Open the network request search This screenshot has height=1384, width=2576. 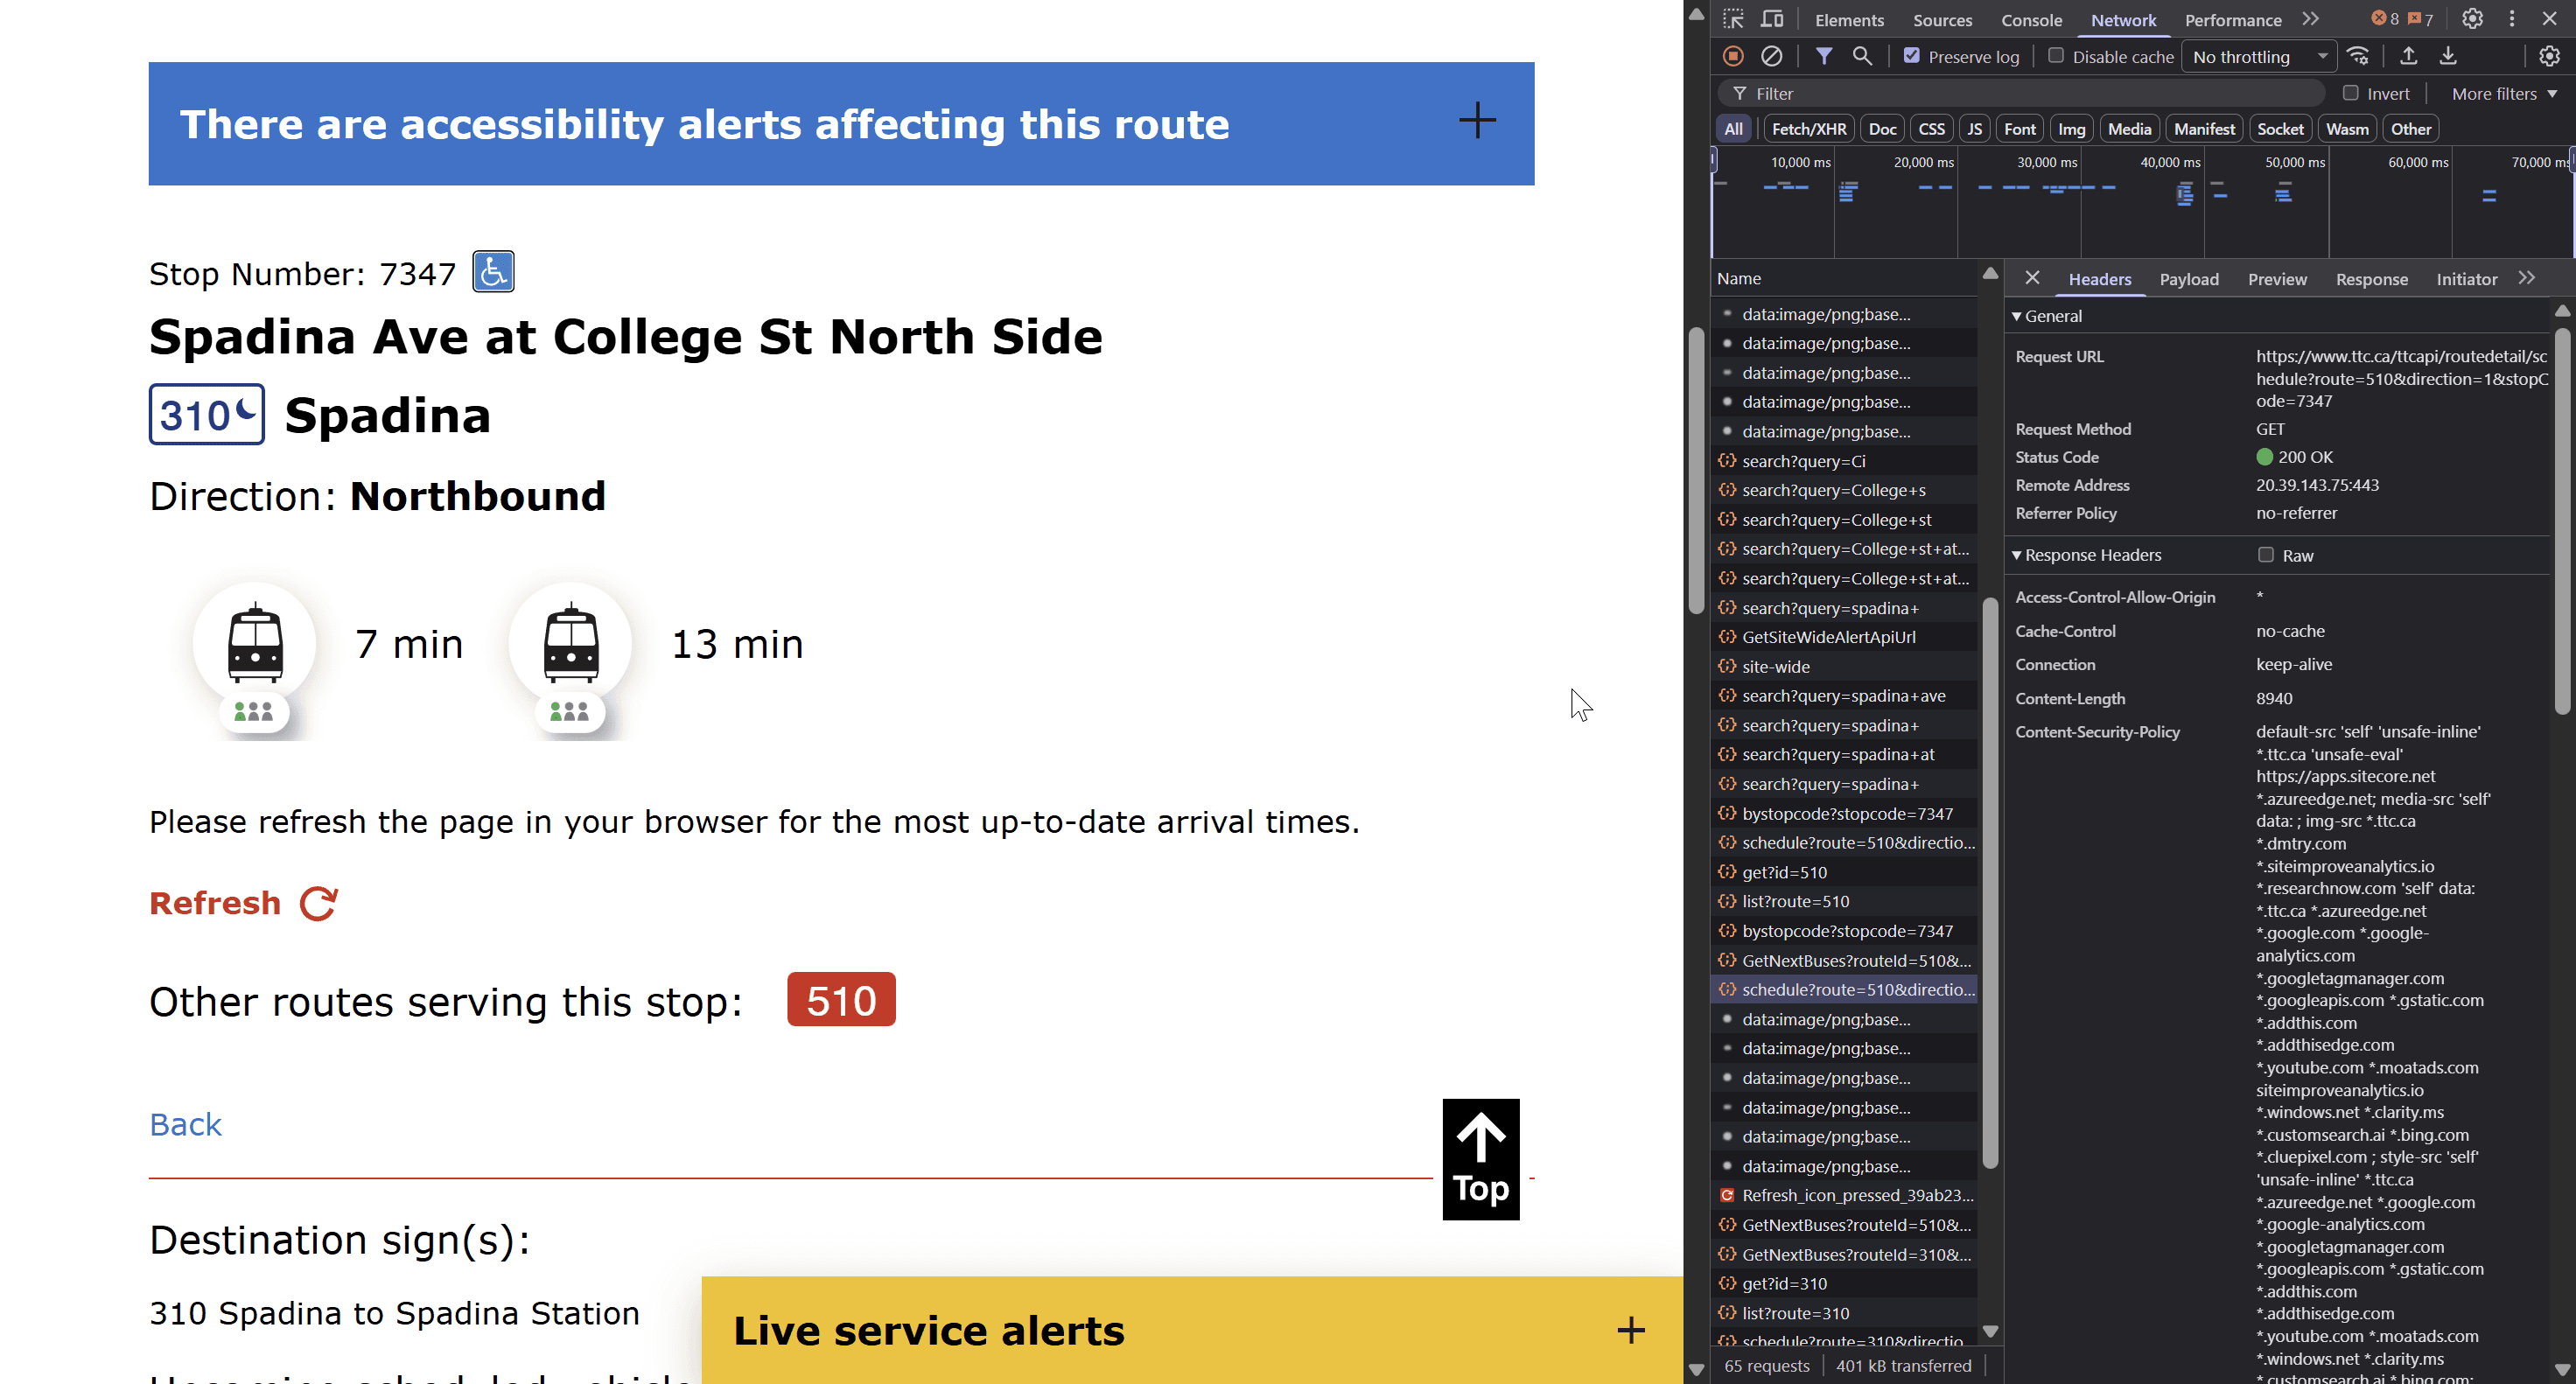pyautogui.click(x=1862, y=56)
